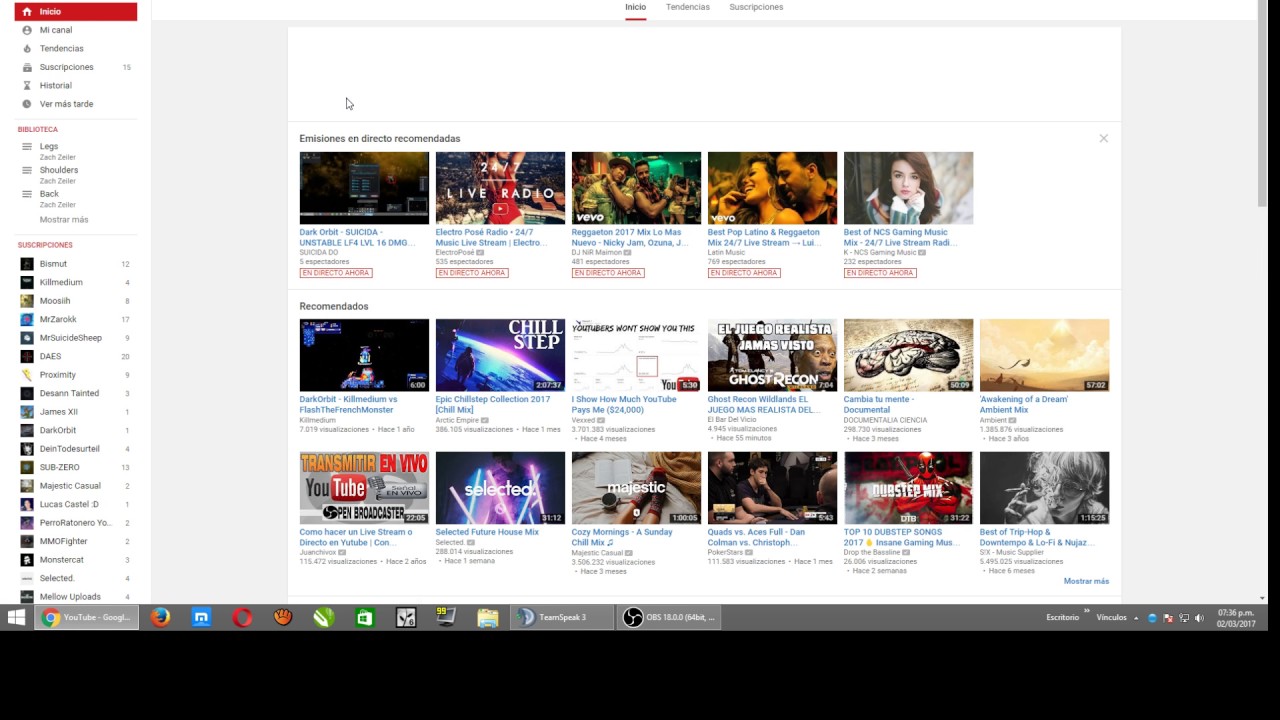
Task: Play the TOP 10 DUBSTEP SONGS thumbnail
Action: (x=908, y=488)
